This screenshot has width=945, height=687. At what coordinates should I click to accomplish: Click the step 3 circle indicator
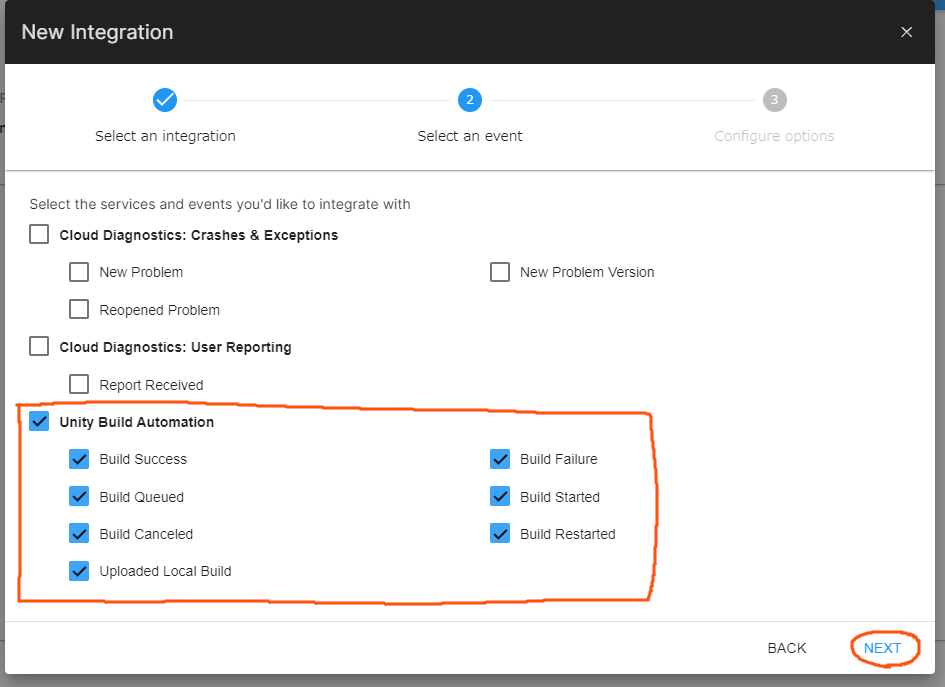pos(774,100)
